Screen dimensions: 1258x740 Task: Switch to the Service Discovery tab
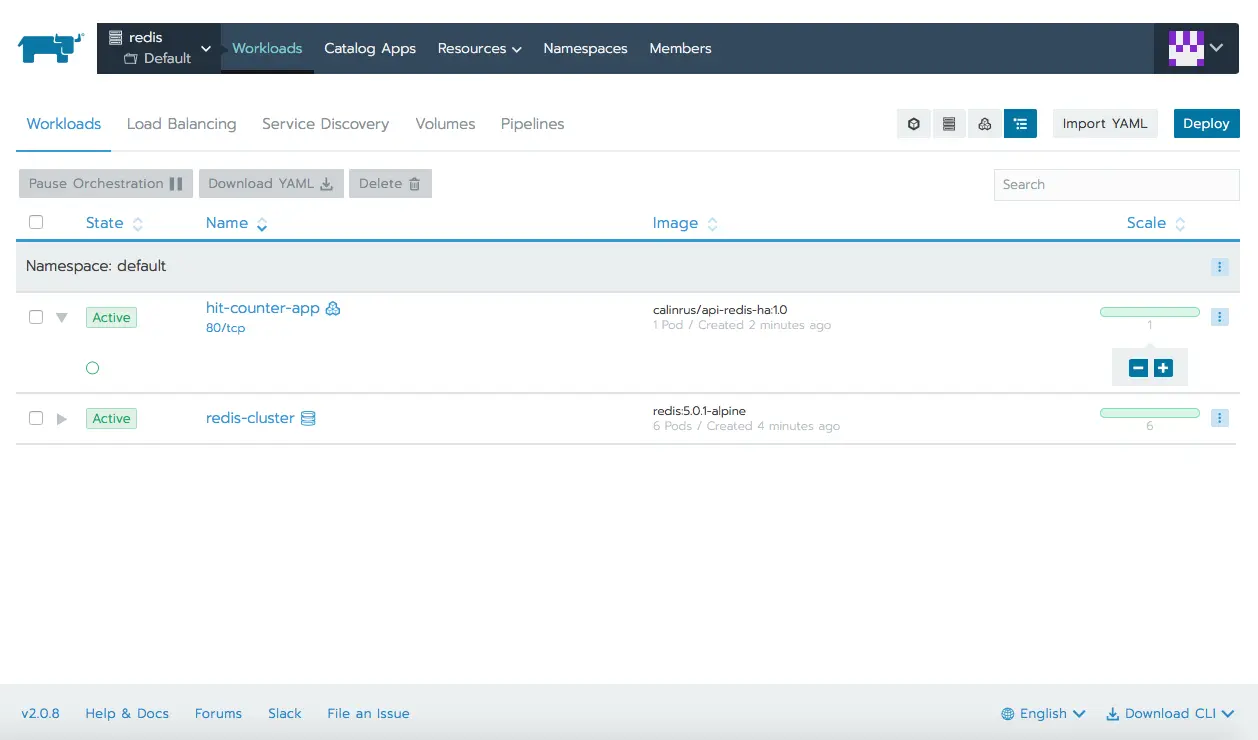pyautogui.click(x=325, y=124)
